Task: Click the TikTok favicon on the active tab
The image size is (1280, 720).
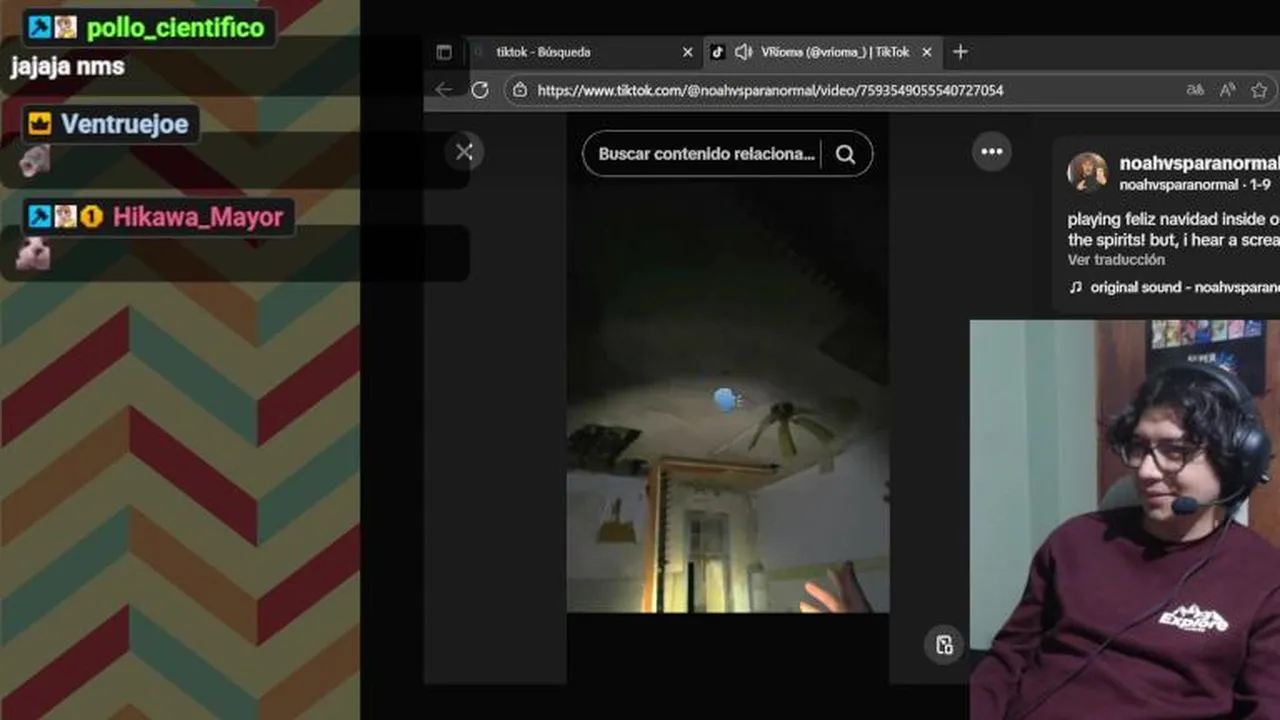Action: [717, 52]
